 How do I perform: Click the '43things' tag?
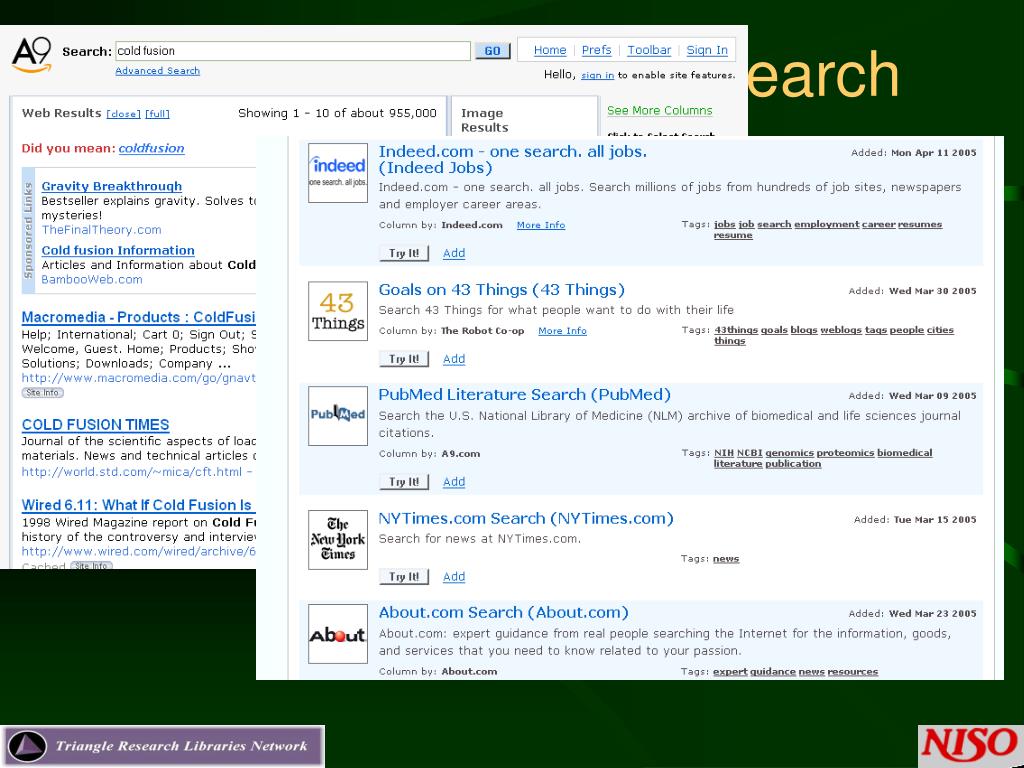pos(736,330)
